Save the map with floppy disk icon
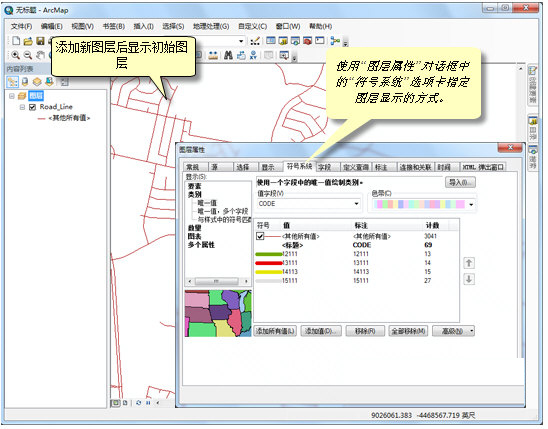The image size is (548, 429). pos(40,41)
